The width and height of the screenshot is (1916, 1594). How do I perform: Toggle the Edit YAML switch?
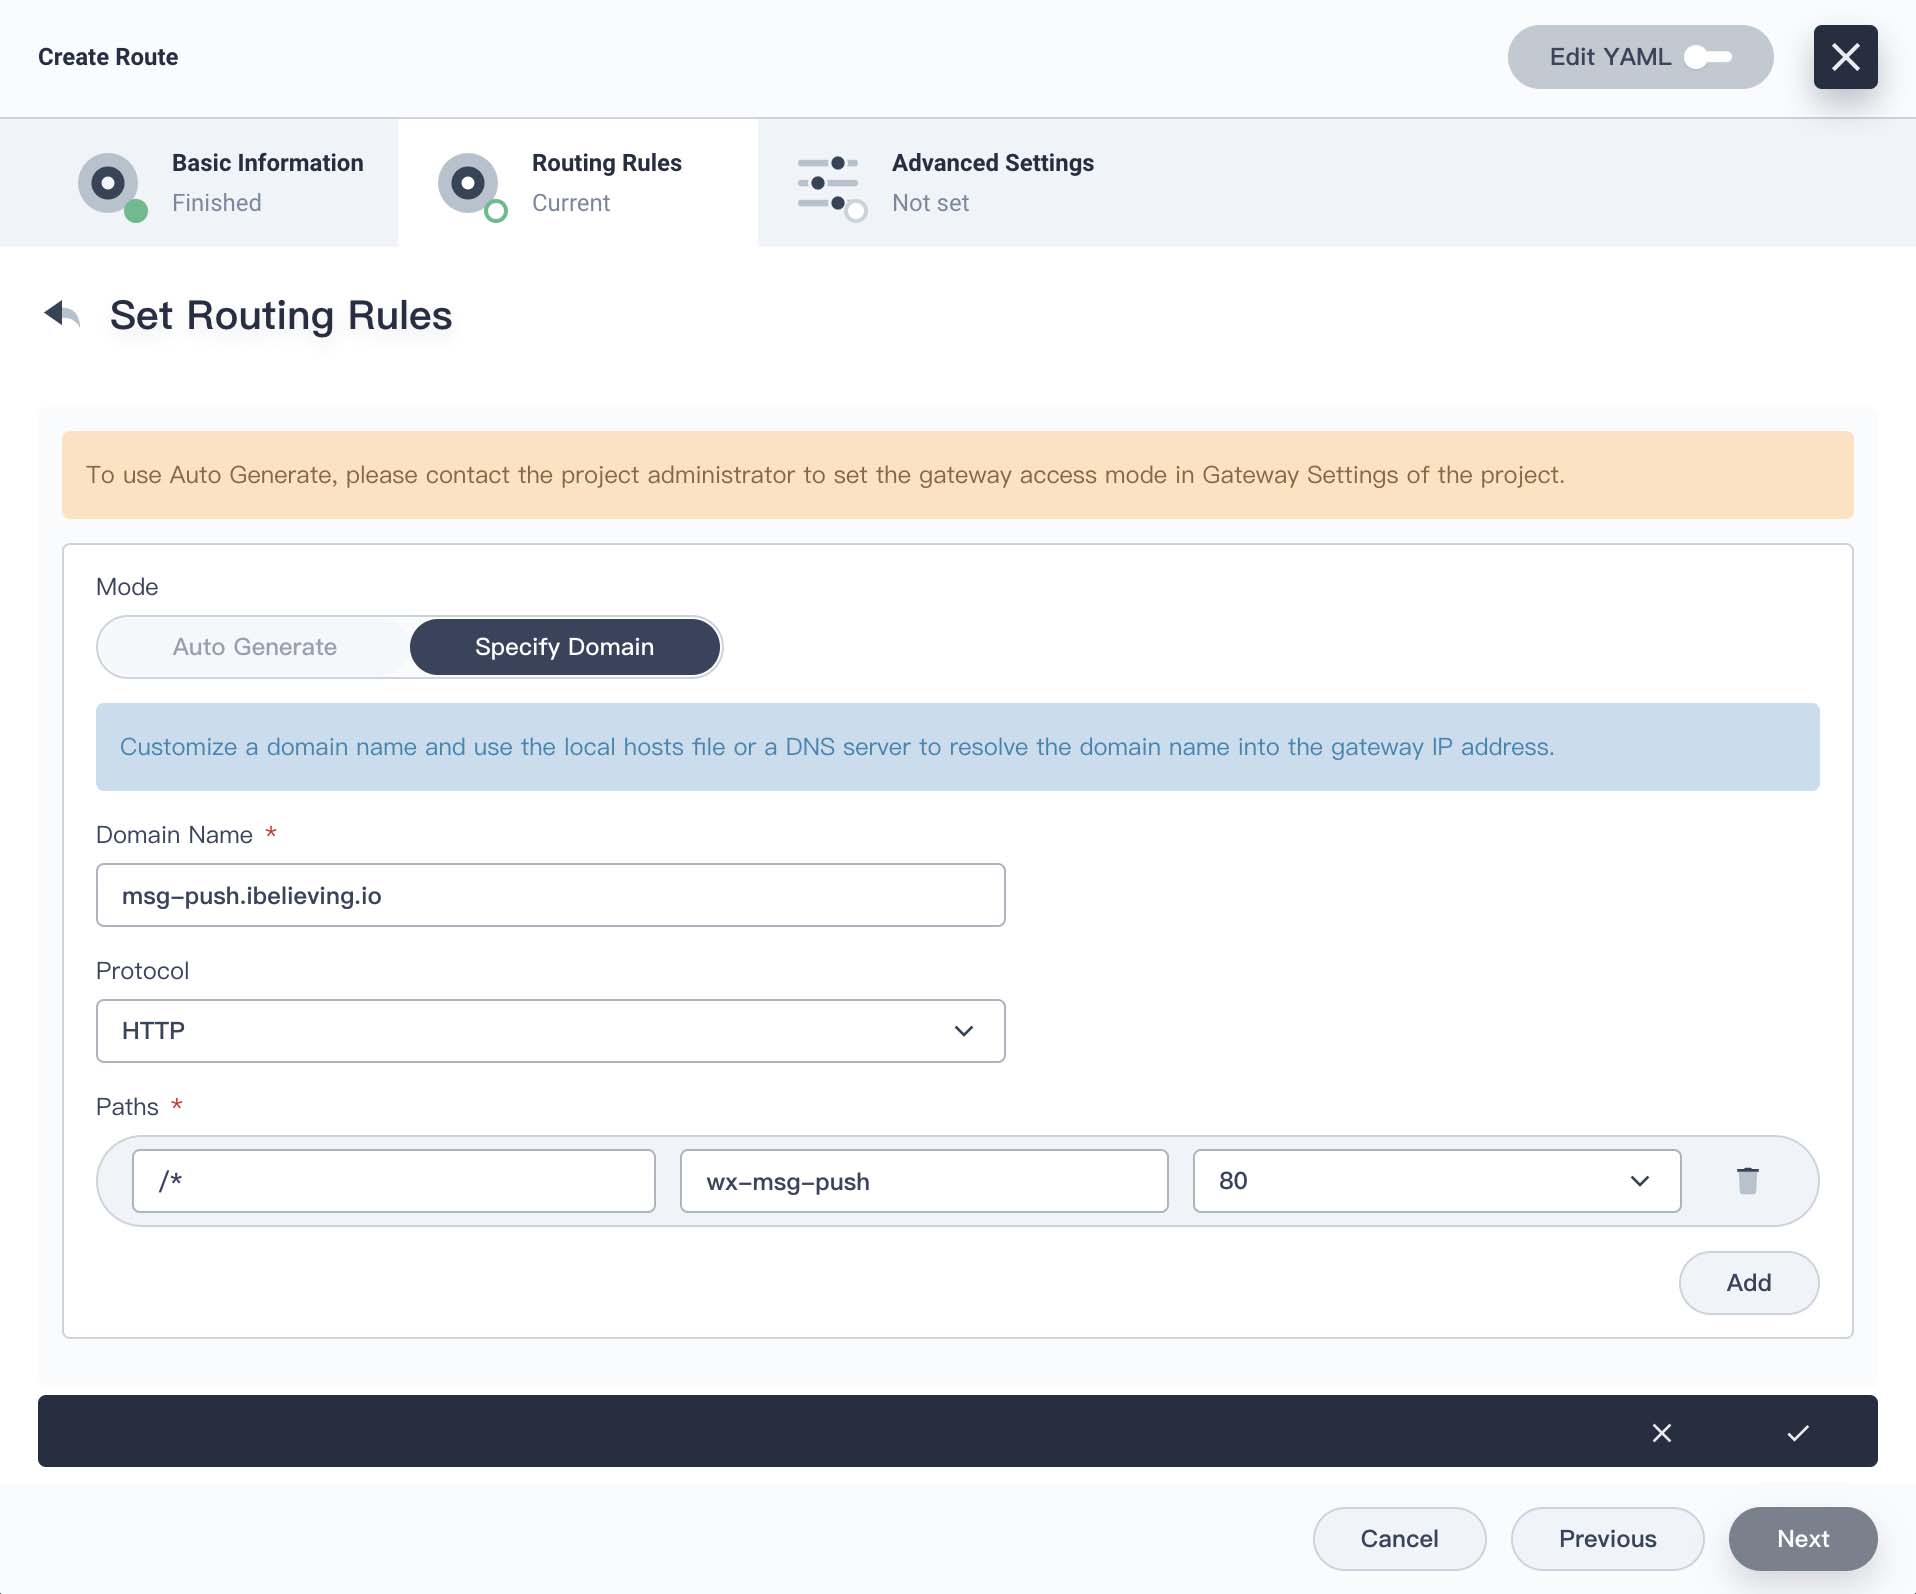1707,57
